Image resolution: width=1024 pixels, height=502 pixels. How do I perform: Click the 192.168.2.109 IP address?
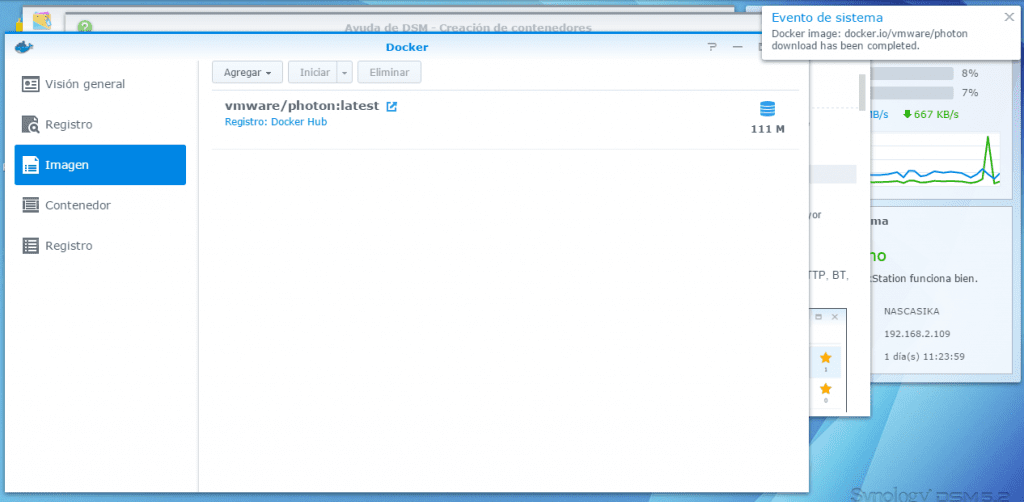917,334
